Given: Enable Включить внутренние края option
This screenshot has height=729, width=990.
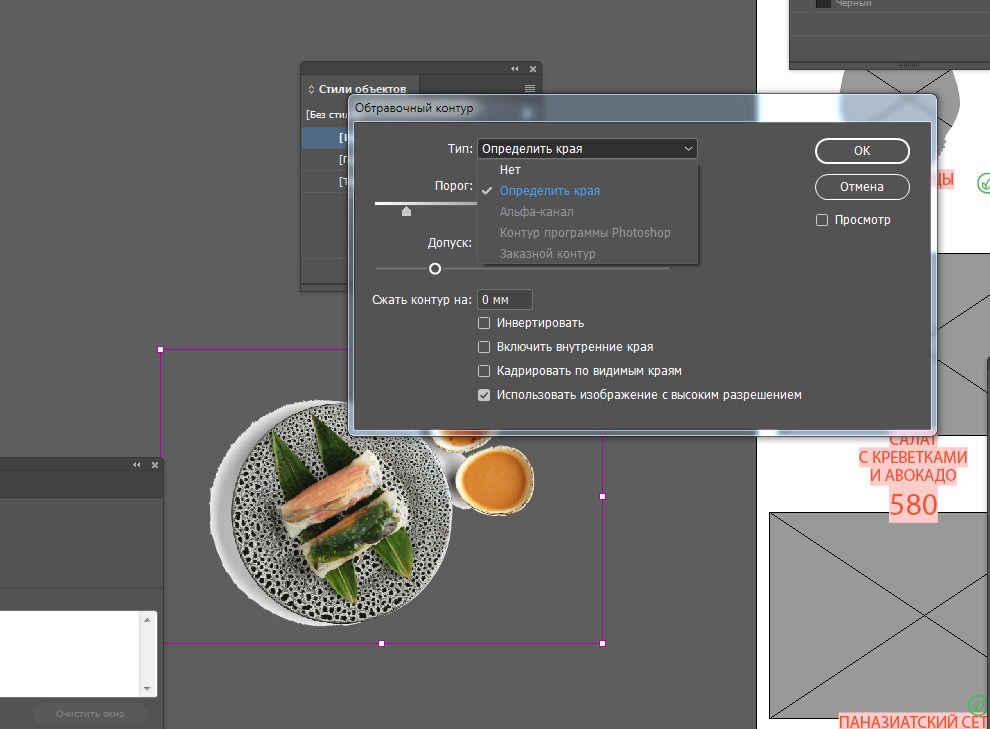Looking at the screenshot, I should pos(484,347).
